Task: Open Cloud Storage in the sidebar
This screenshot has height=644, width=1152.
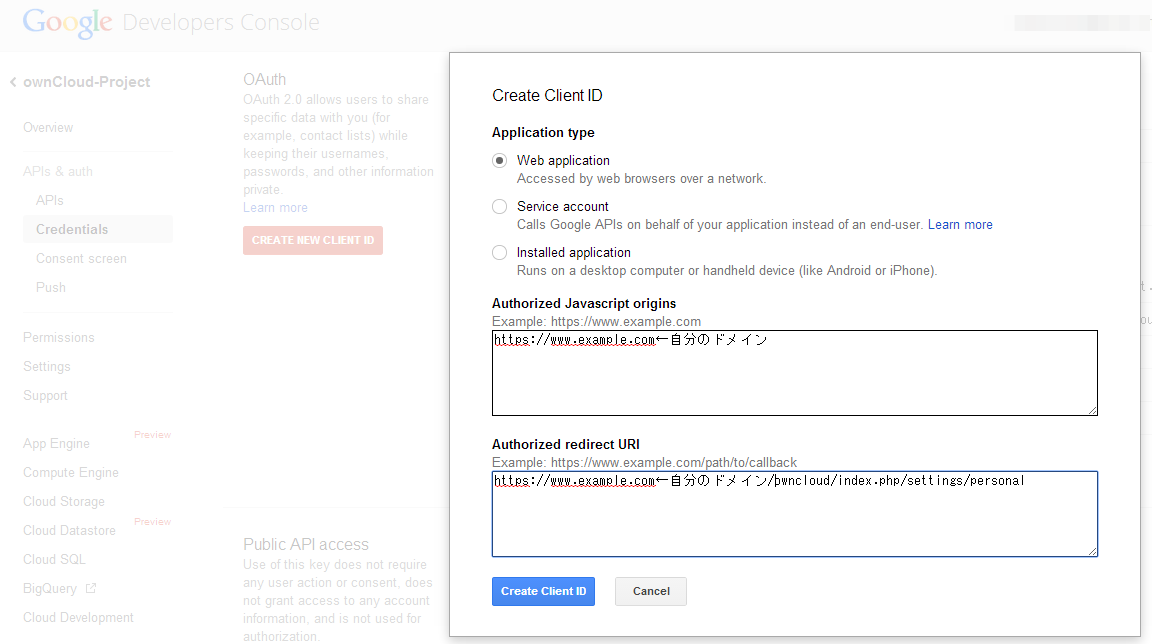Action: [64, 502]
